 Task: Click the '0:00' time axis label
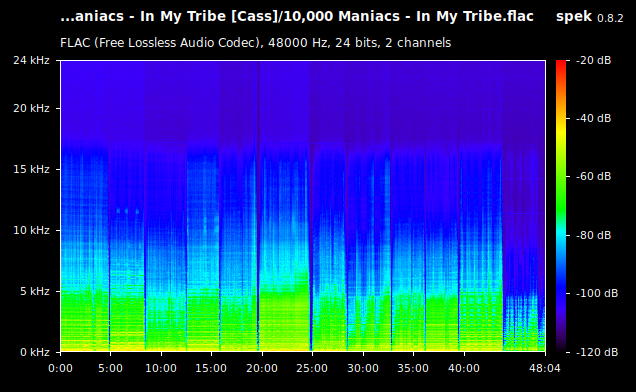point(60,368)
